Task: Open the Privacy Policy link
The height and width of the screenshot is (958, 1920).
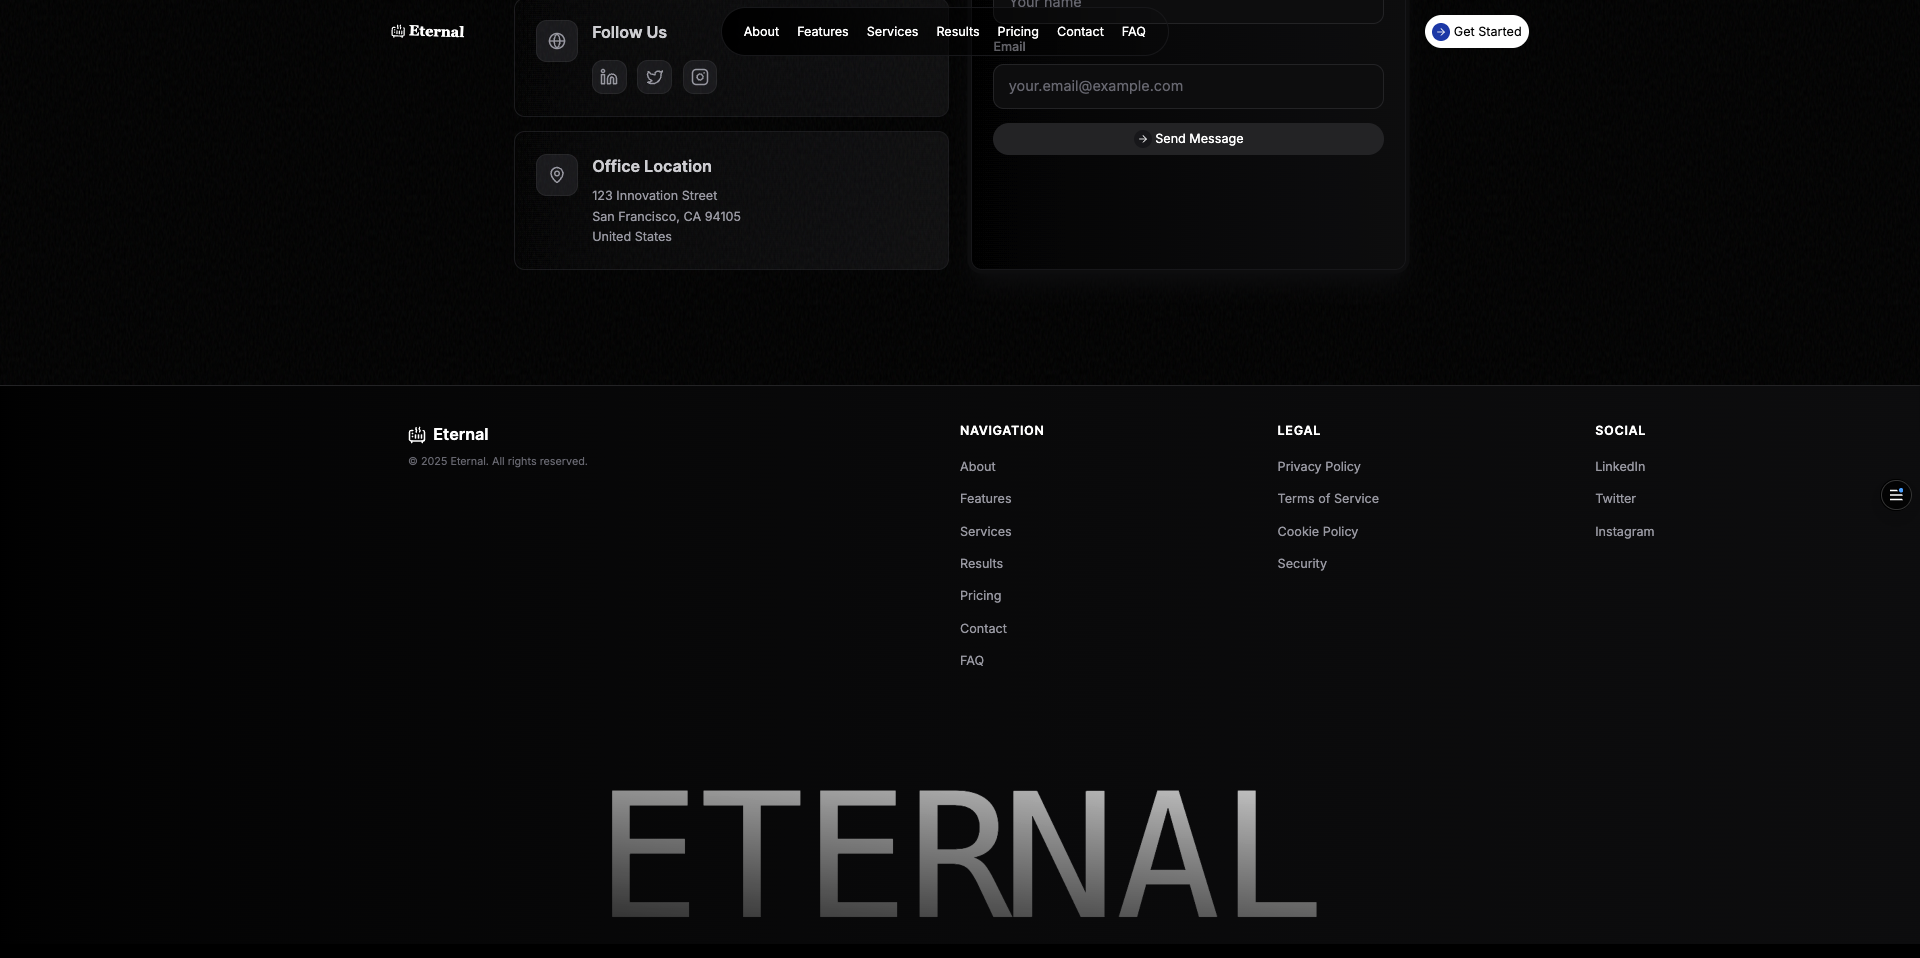Action: [1318, 466]
